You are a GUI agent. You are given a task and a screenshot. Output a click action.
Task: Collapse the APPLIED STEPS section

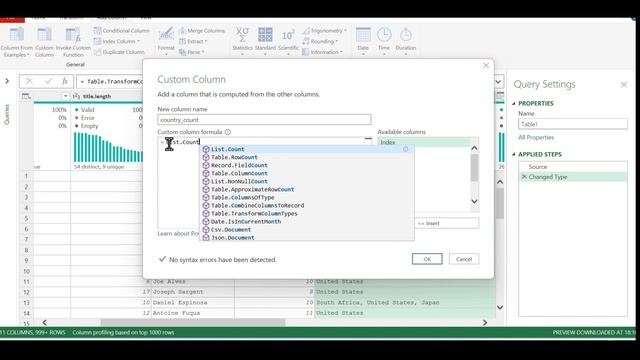[x=514, y=154]
